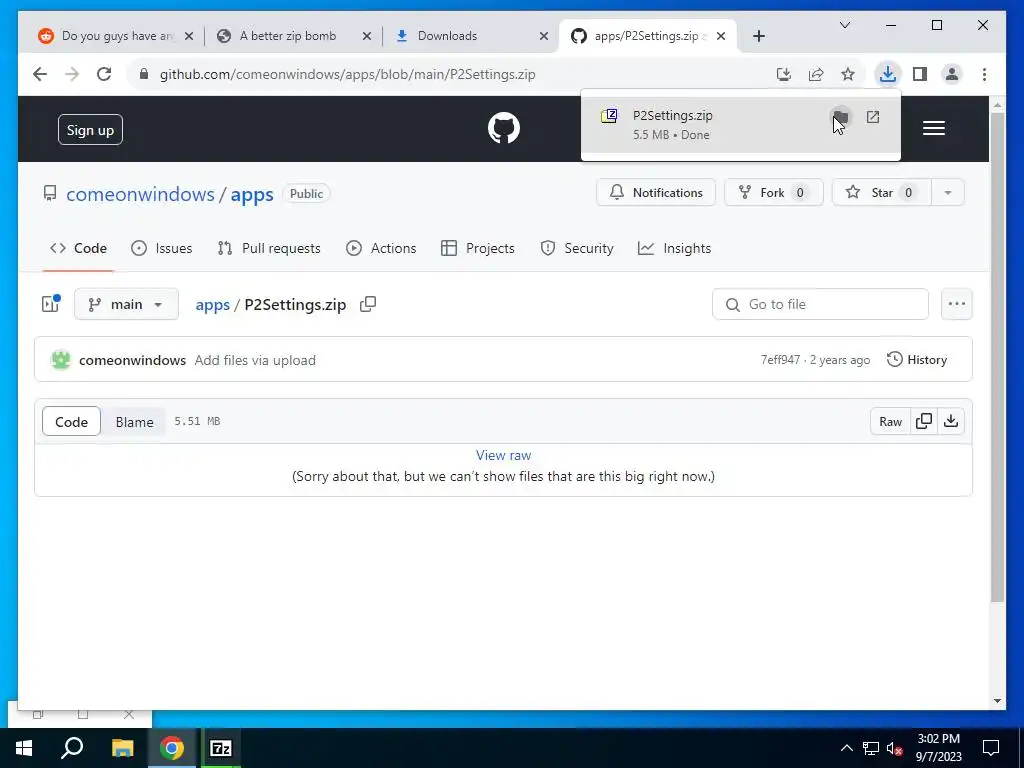
Task: Open Chrome's three-dot menu
Action: tap(984, 74)
